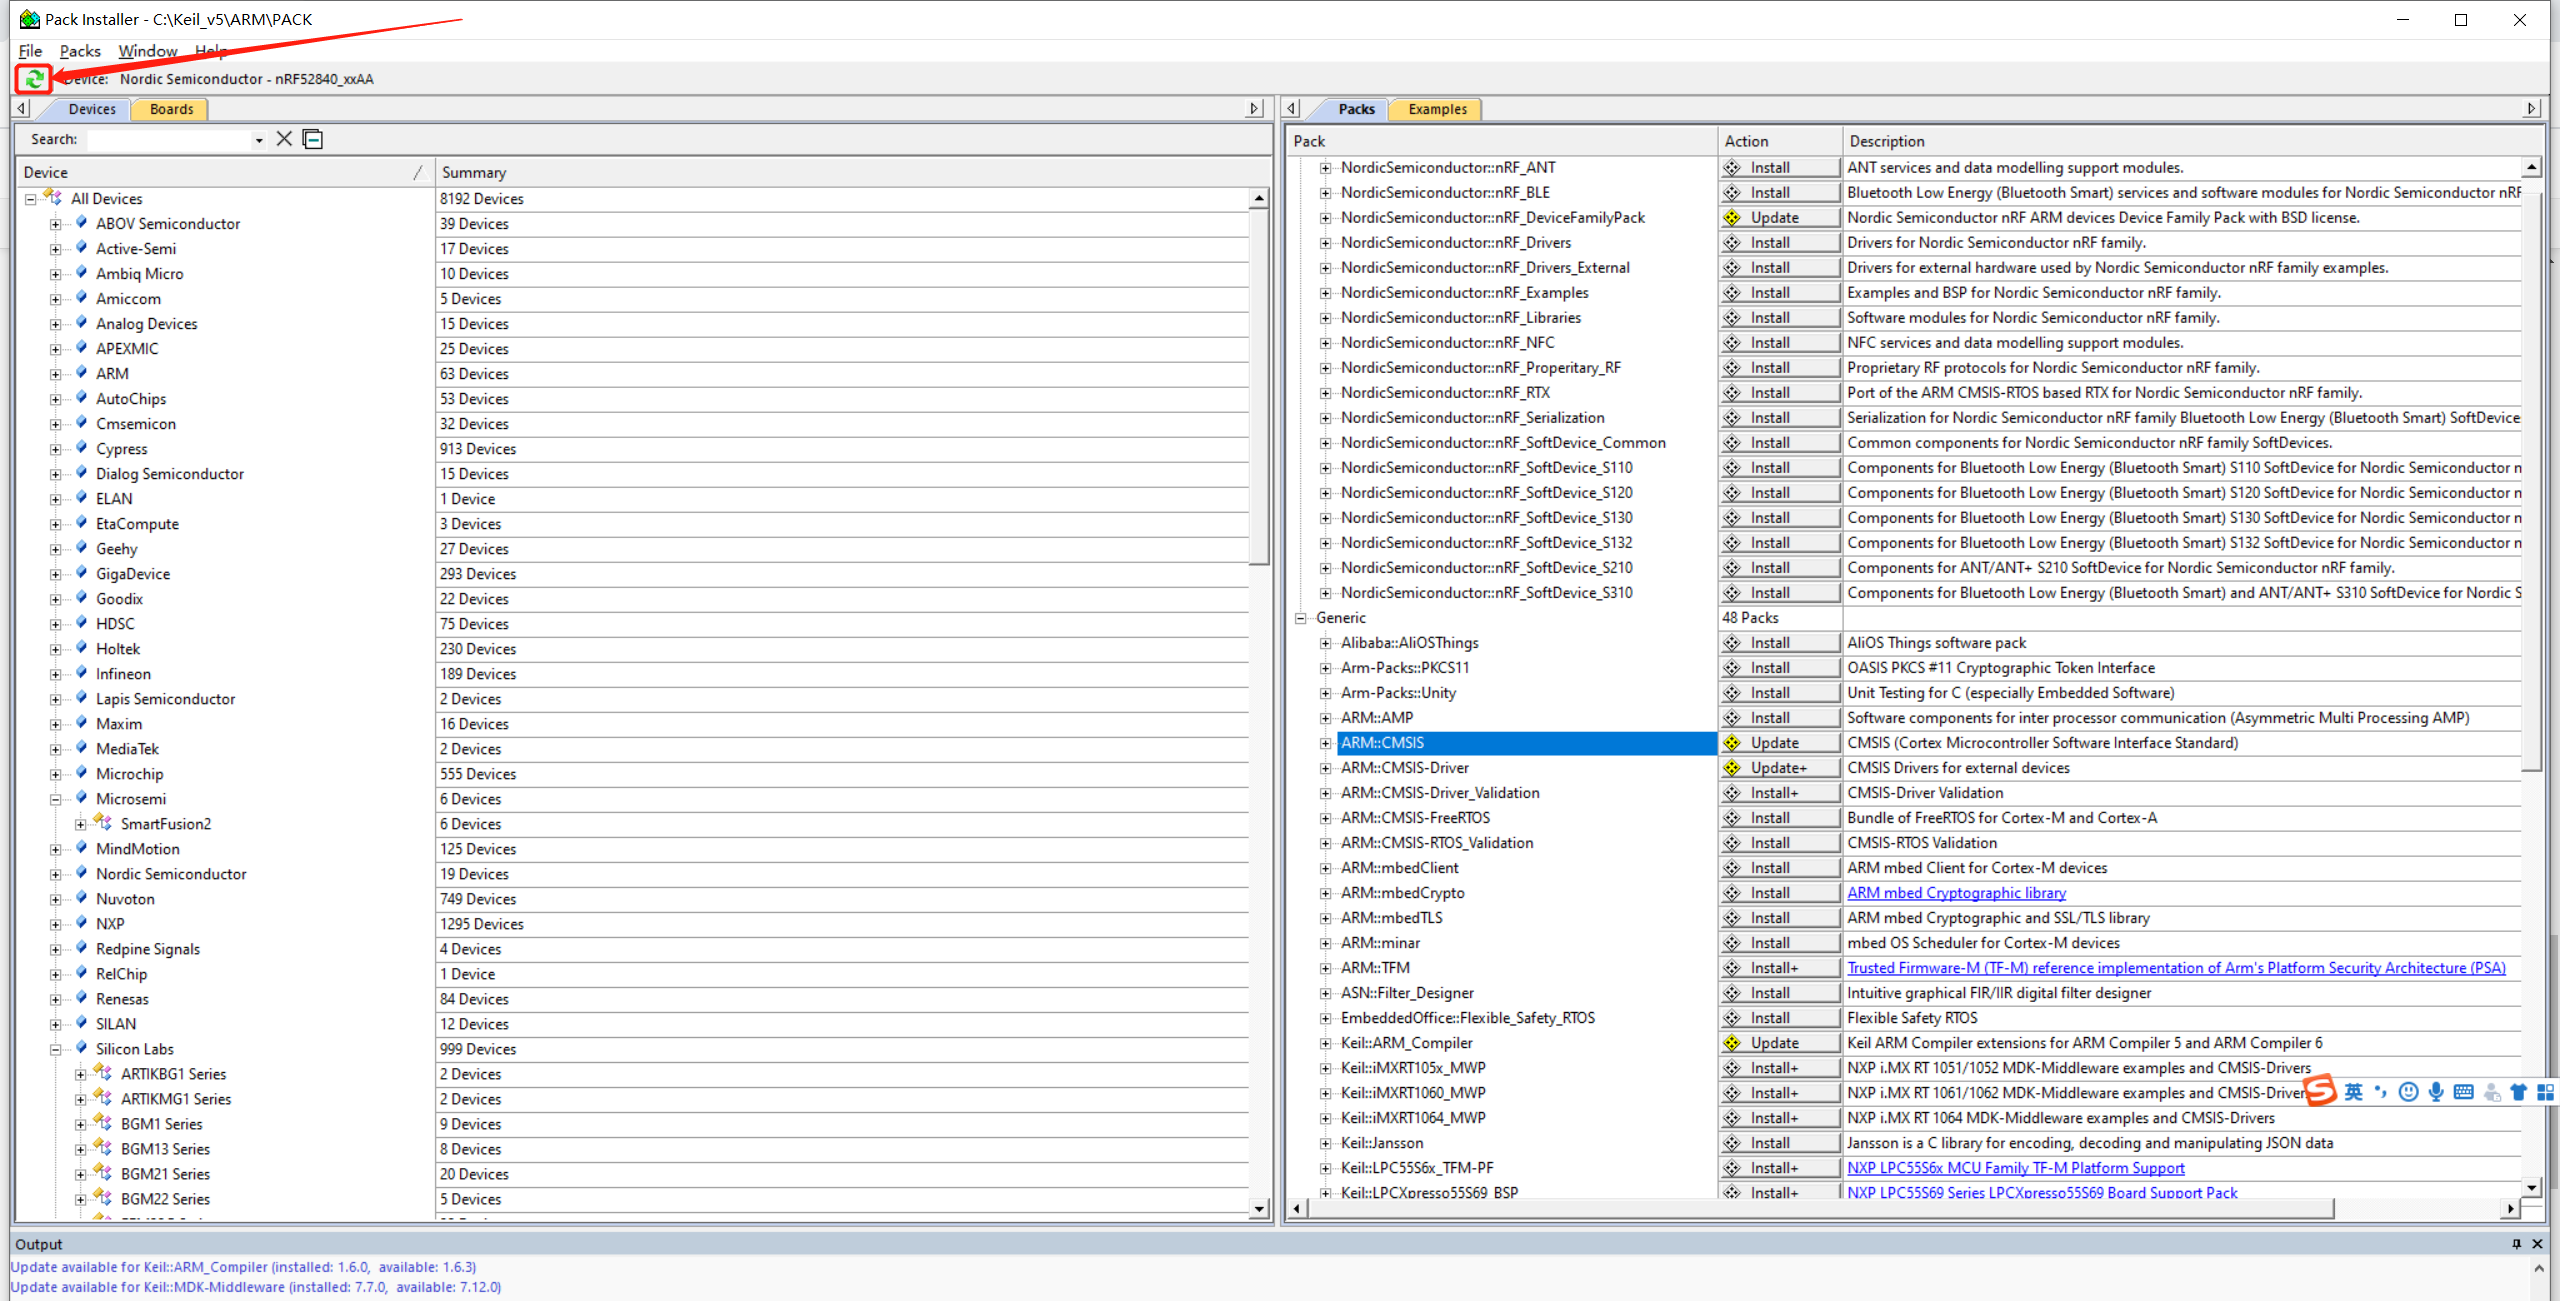Collapse the Silicon Labs vendor node
The width and height of the screenshot is (2560, 1301).
click(56, 1049)
